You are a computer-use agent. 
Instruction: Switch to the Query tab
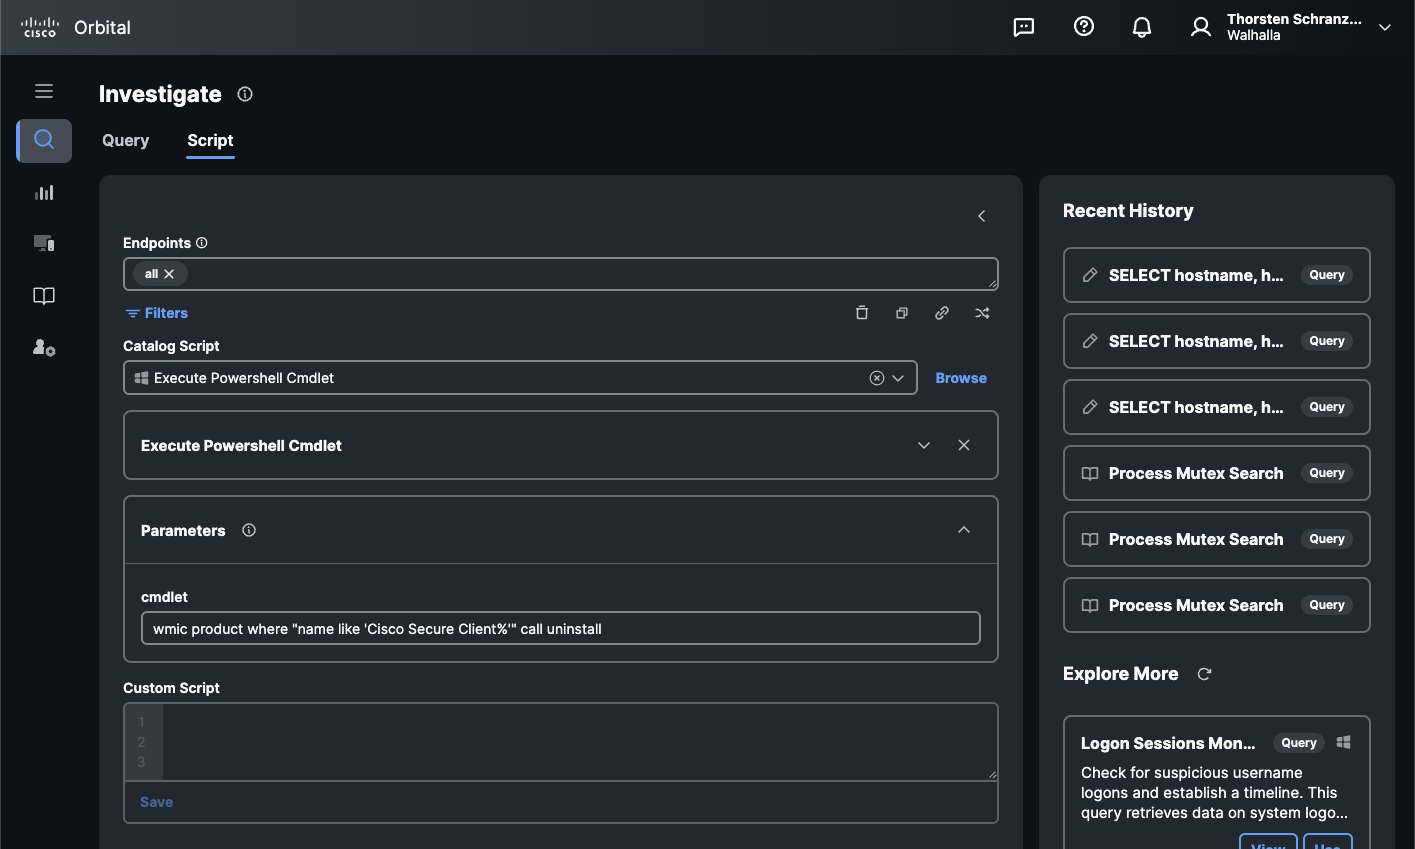click(x=125, y=140)
